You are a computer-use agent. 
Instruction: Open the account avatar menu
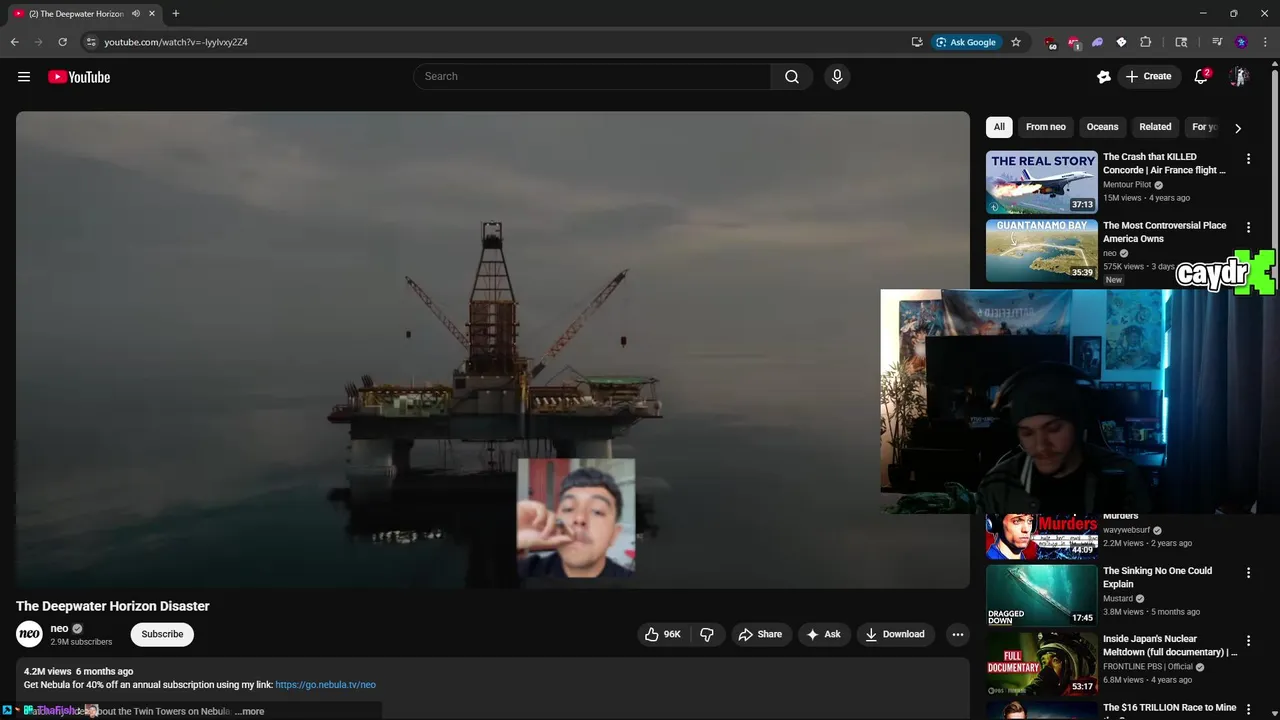coord(1239,77)
